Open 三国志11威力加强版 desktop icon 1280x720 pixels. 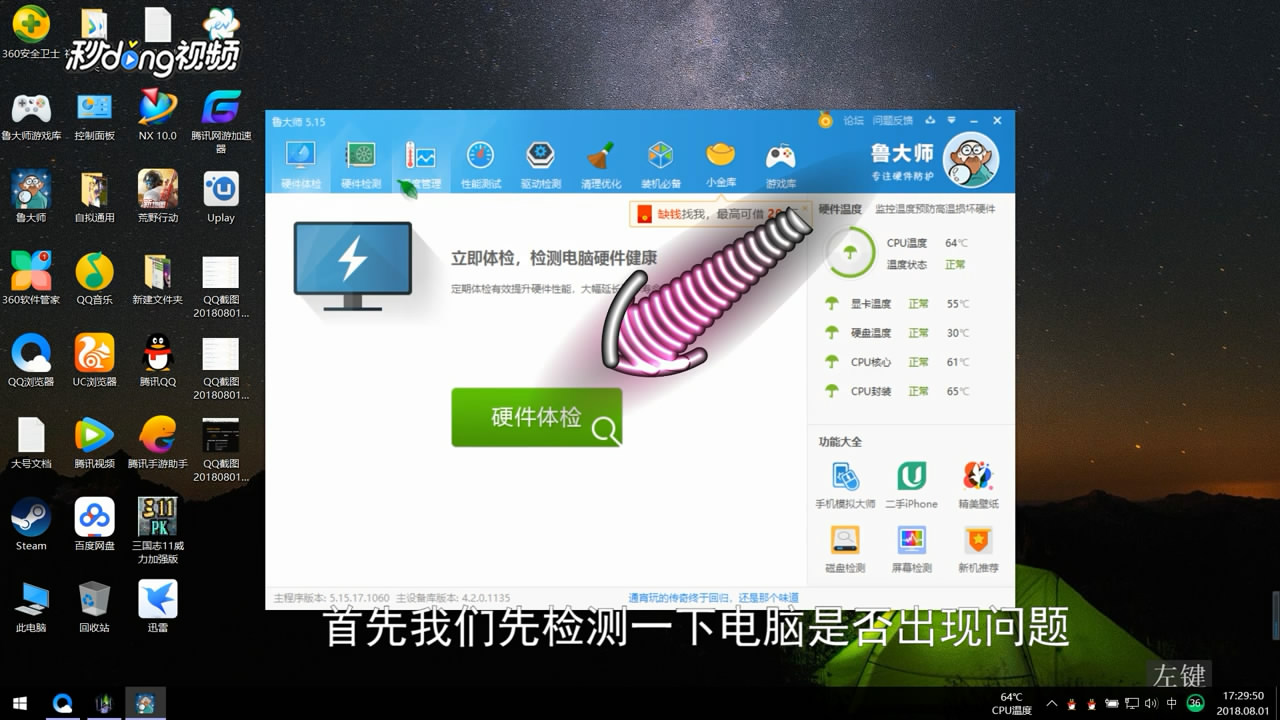click(157, 531)
